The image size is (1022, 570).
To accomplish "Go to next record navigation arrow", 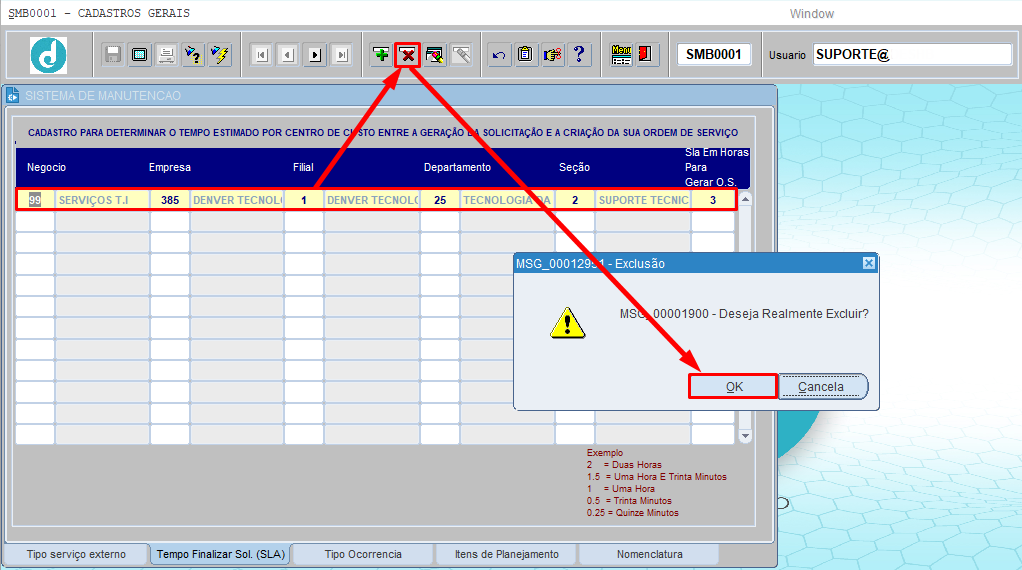I will [315, 55].
